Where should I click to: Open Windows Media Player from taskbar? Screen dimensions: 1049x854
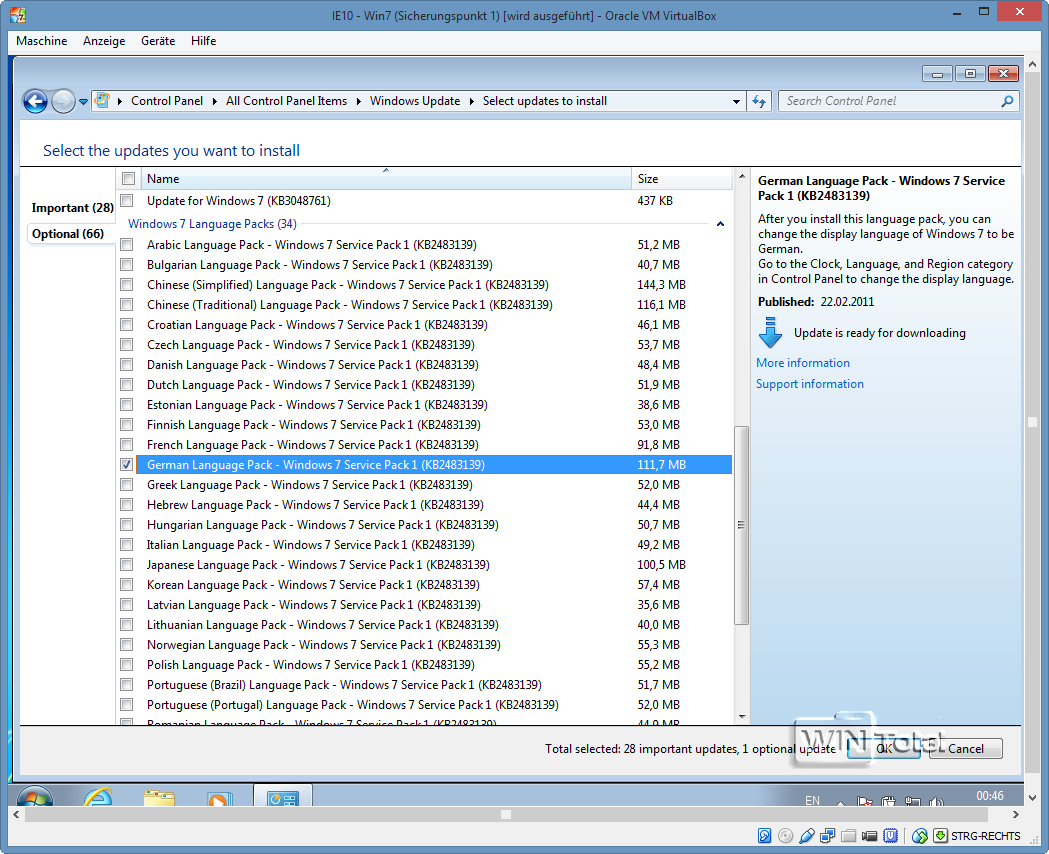(x=219, y=798)
